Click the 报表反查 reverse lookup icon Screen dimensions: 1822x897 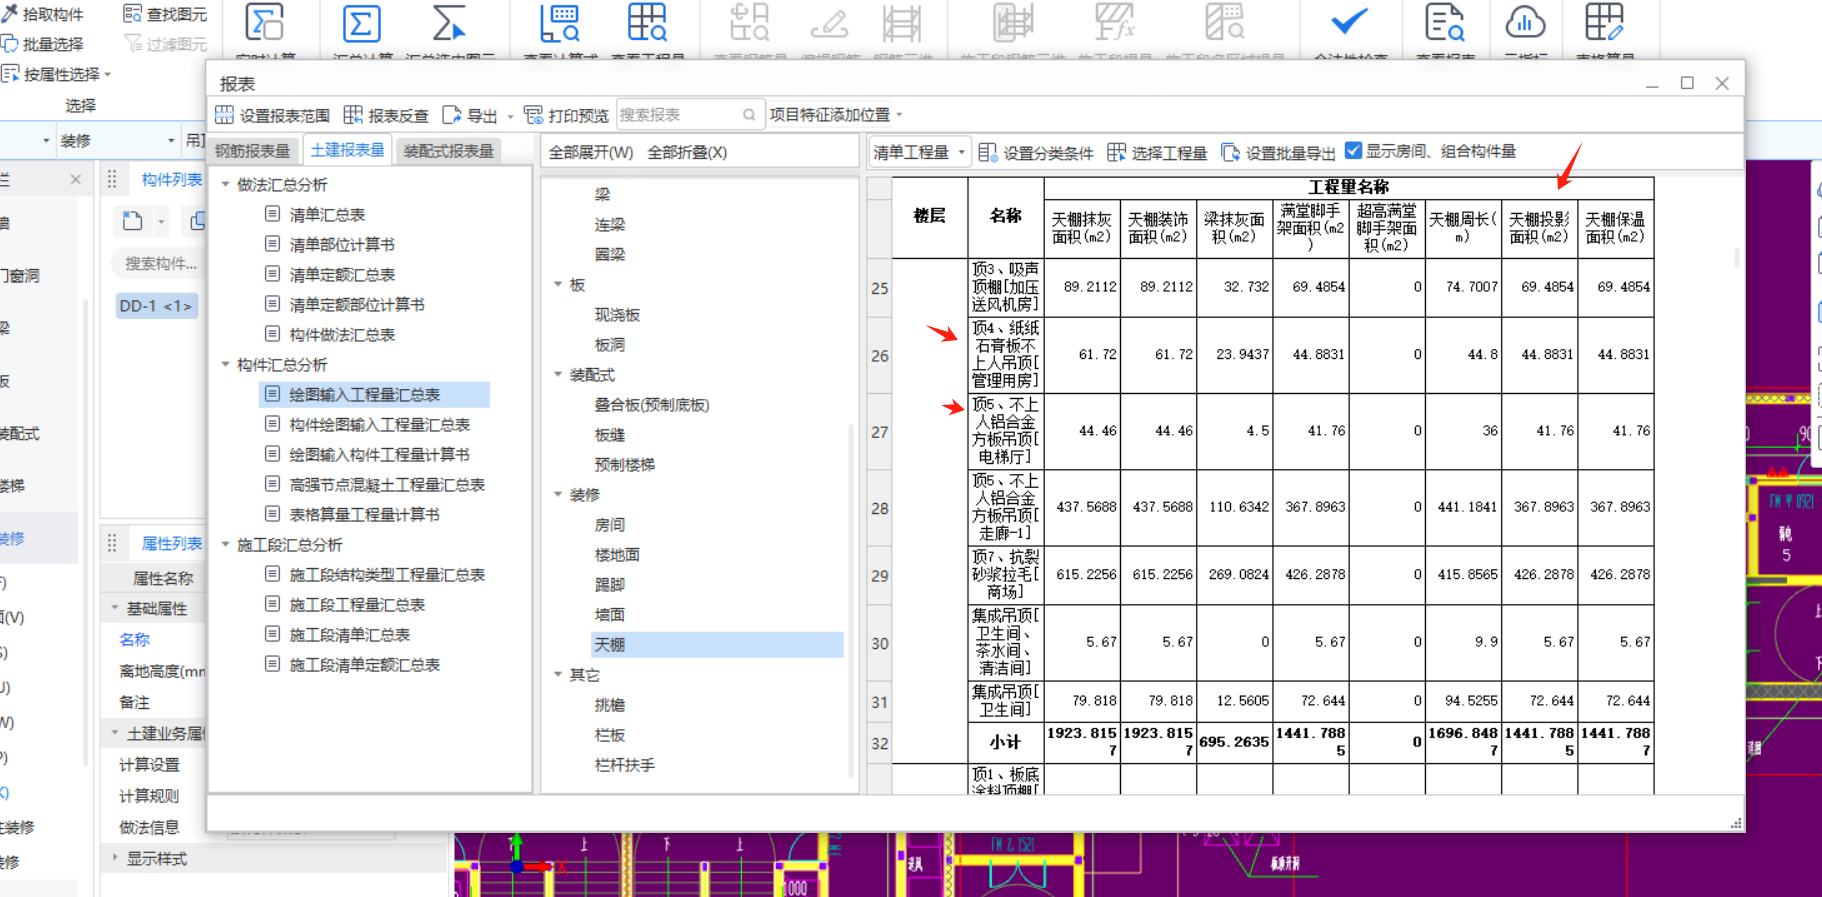[353, 115]
